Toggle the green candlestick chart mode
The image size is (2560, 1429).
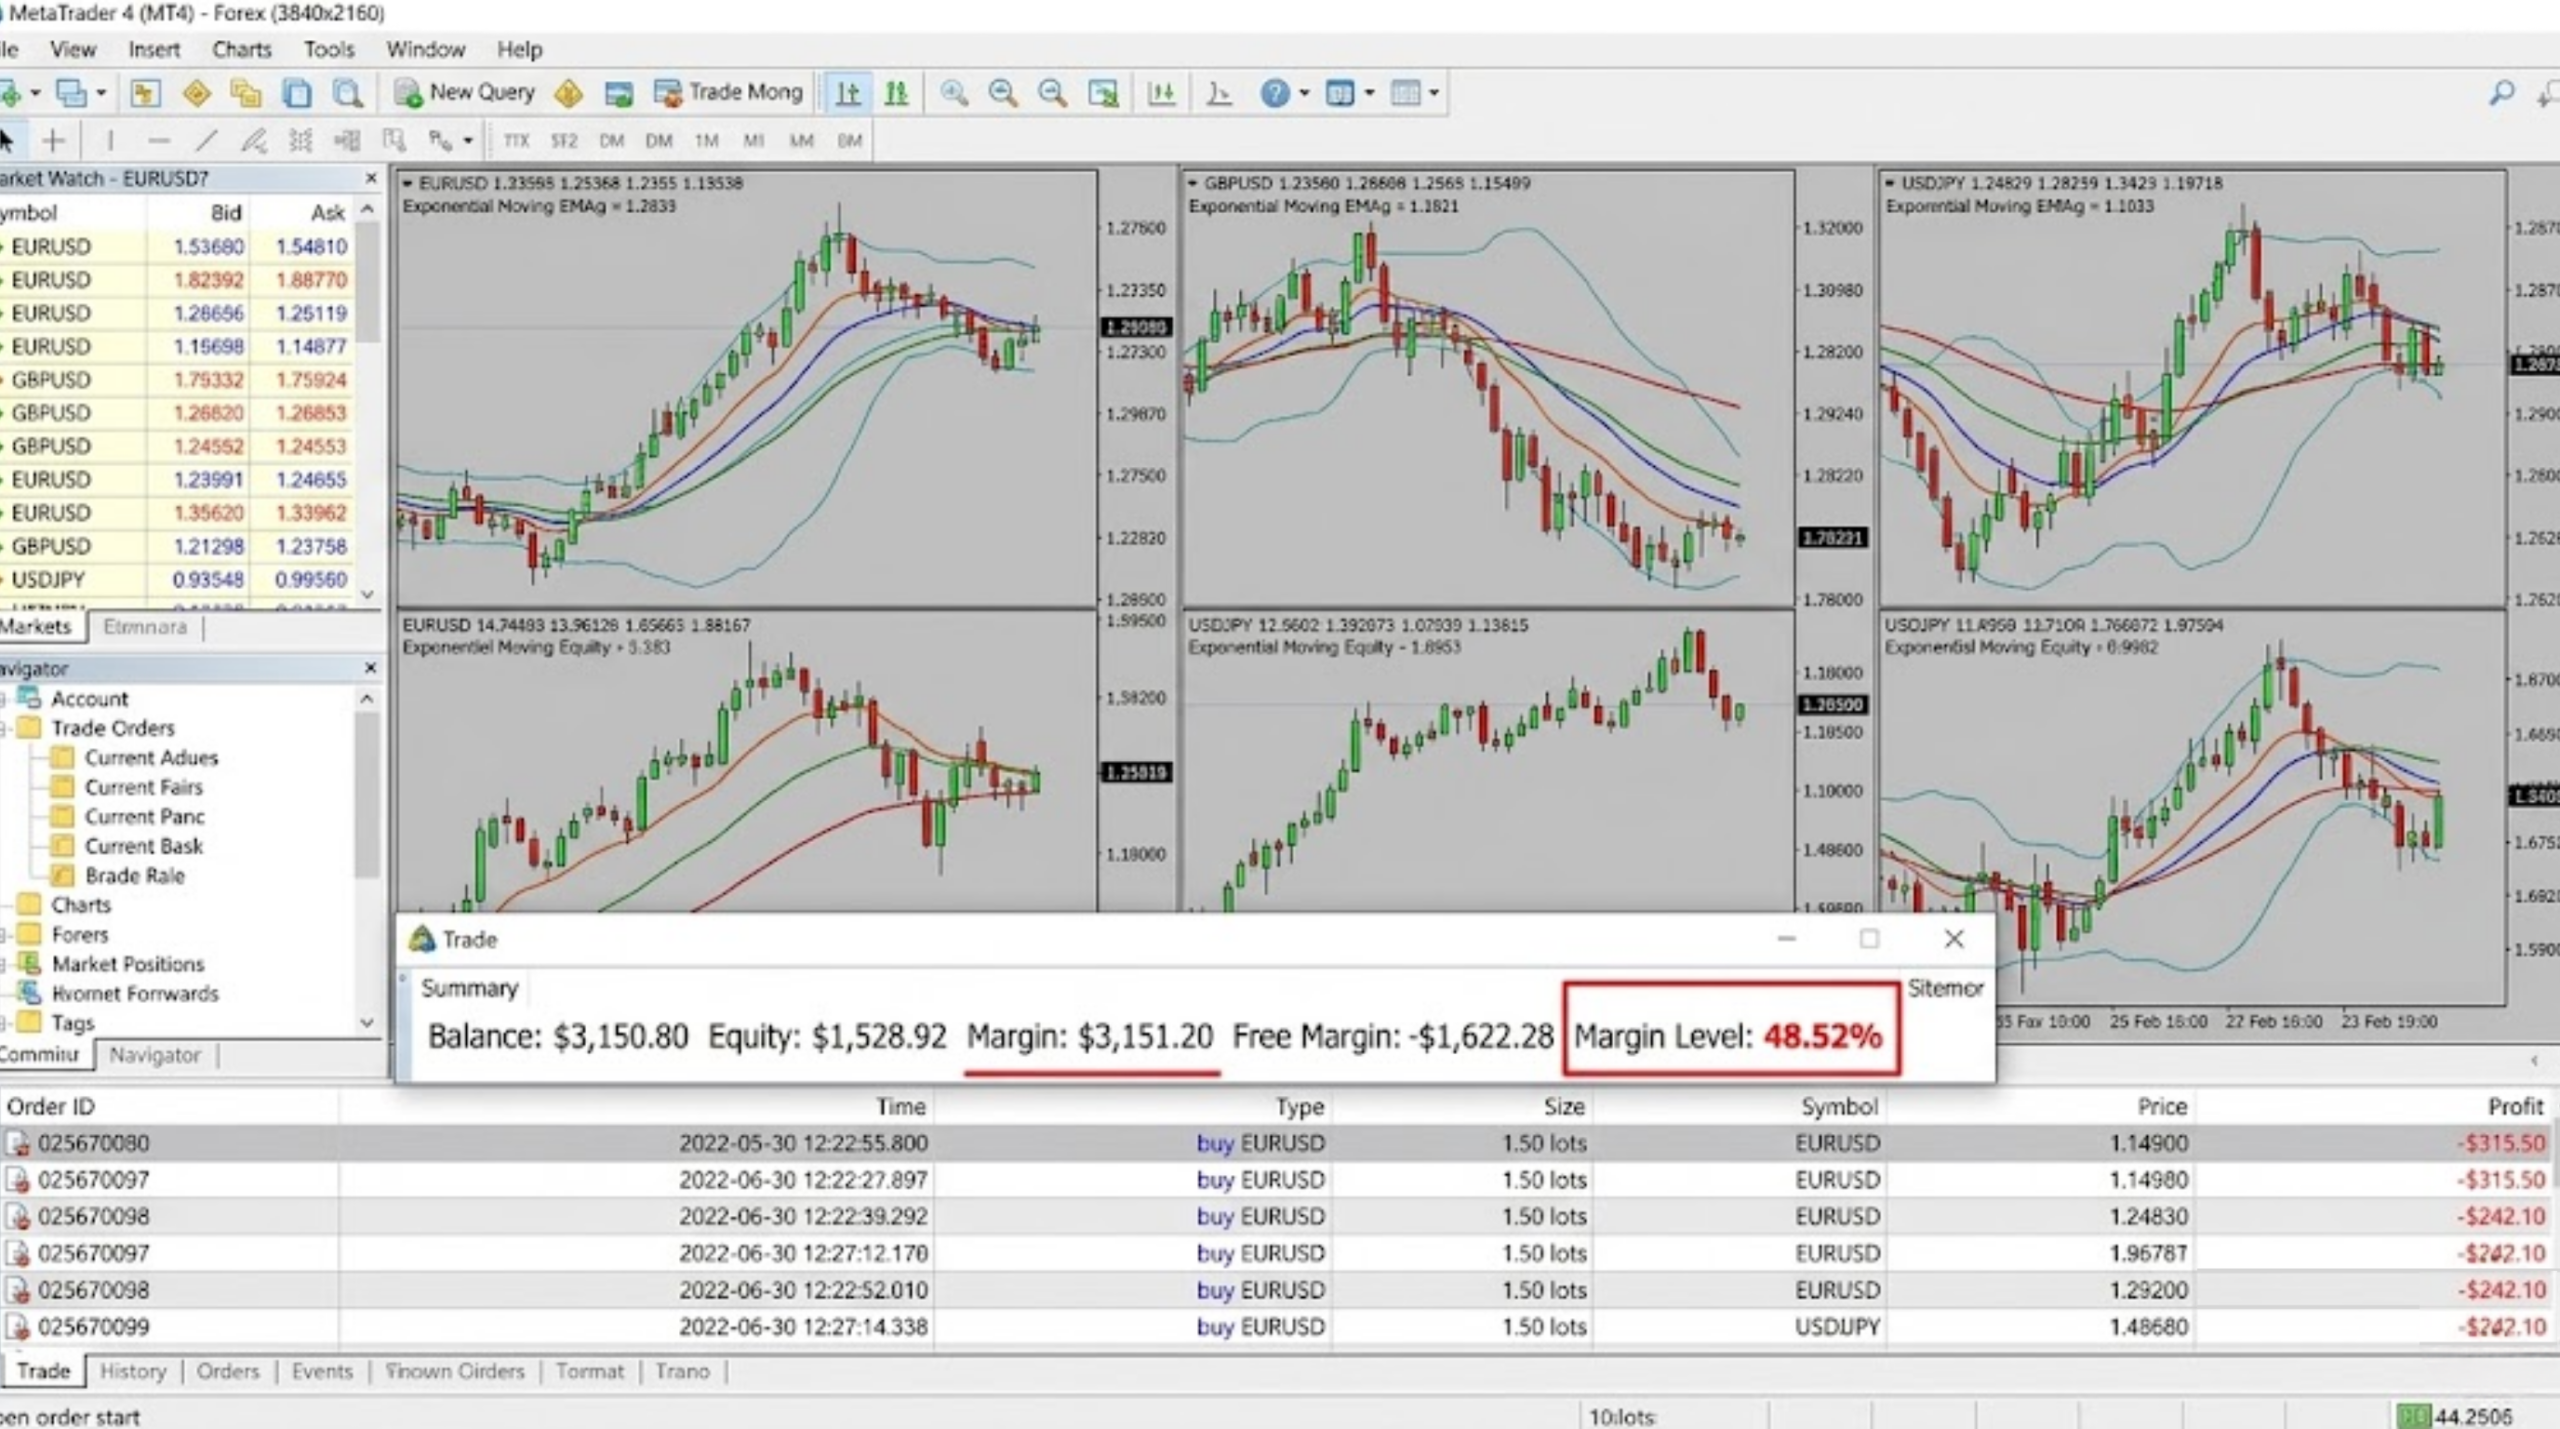point(896,93)
